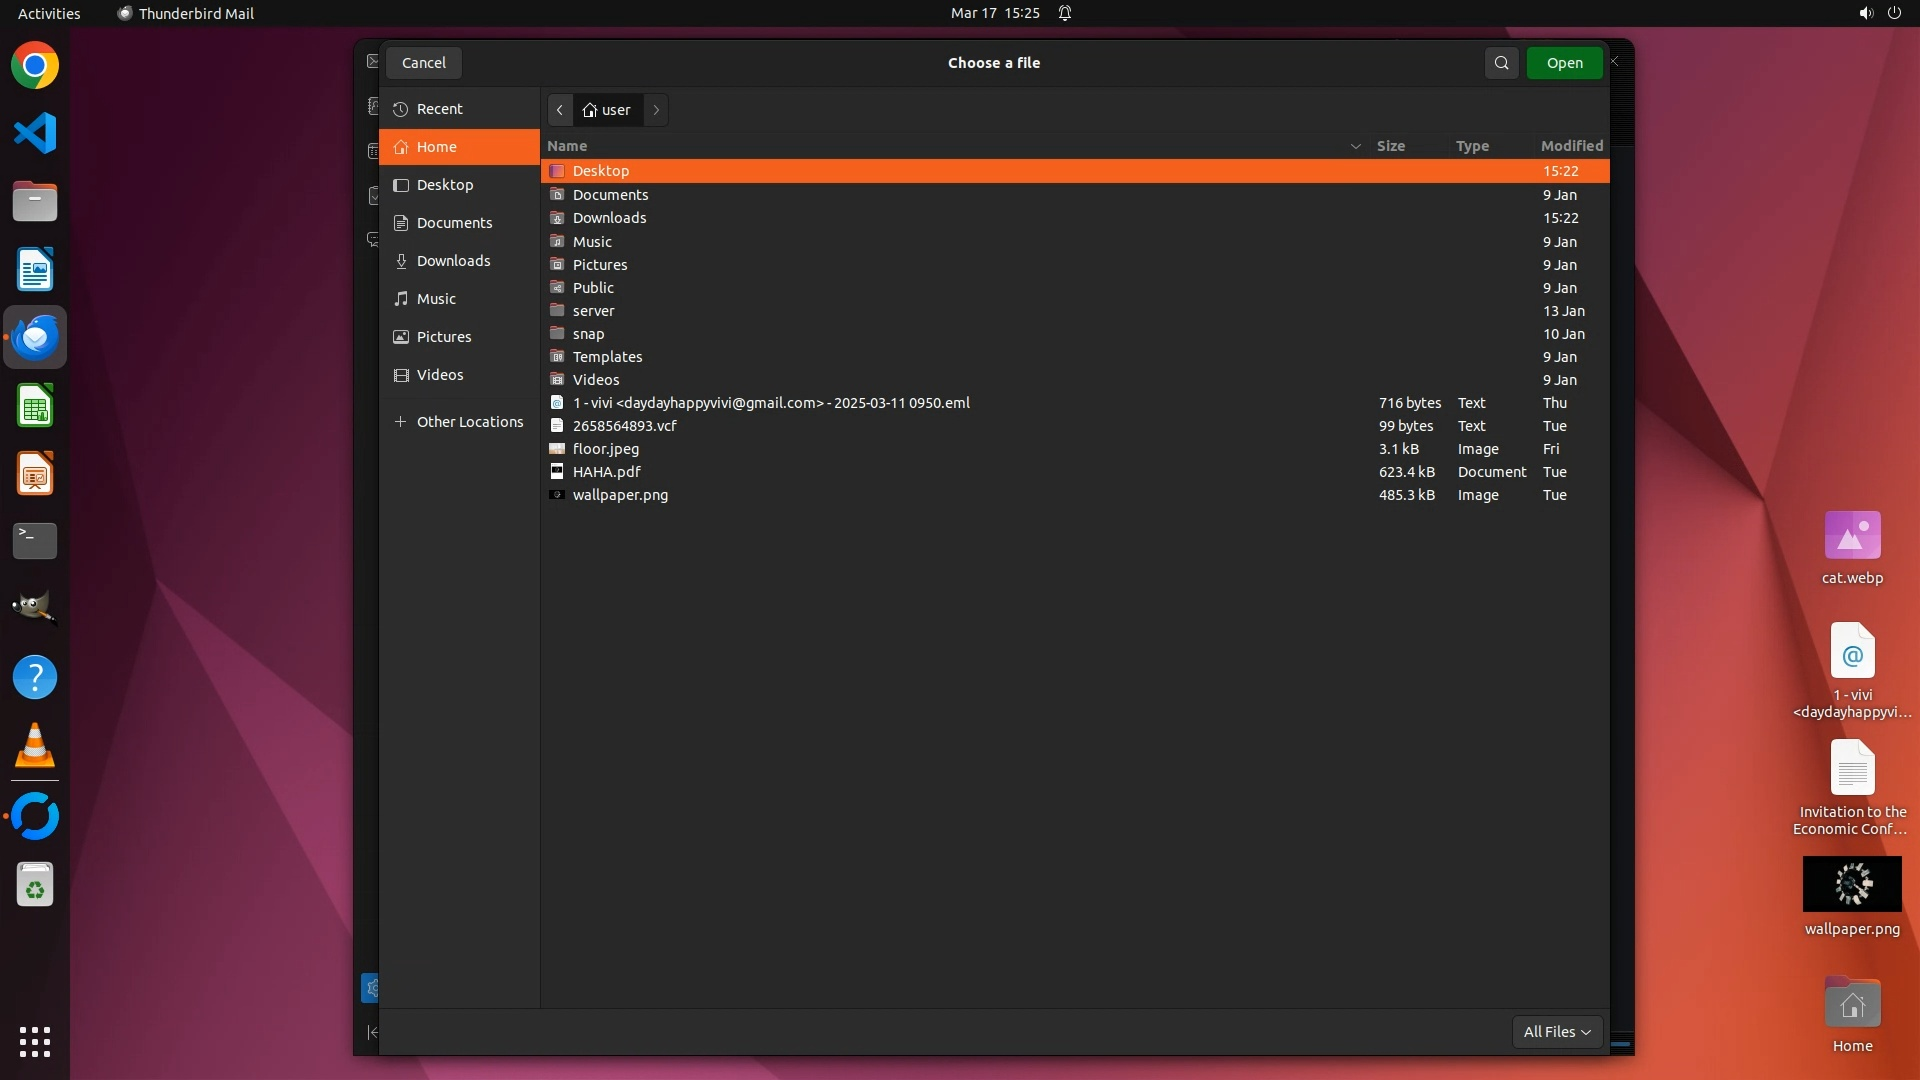Click the user home path button
1920x1080 pixels.
click(607, 110)
